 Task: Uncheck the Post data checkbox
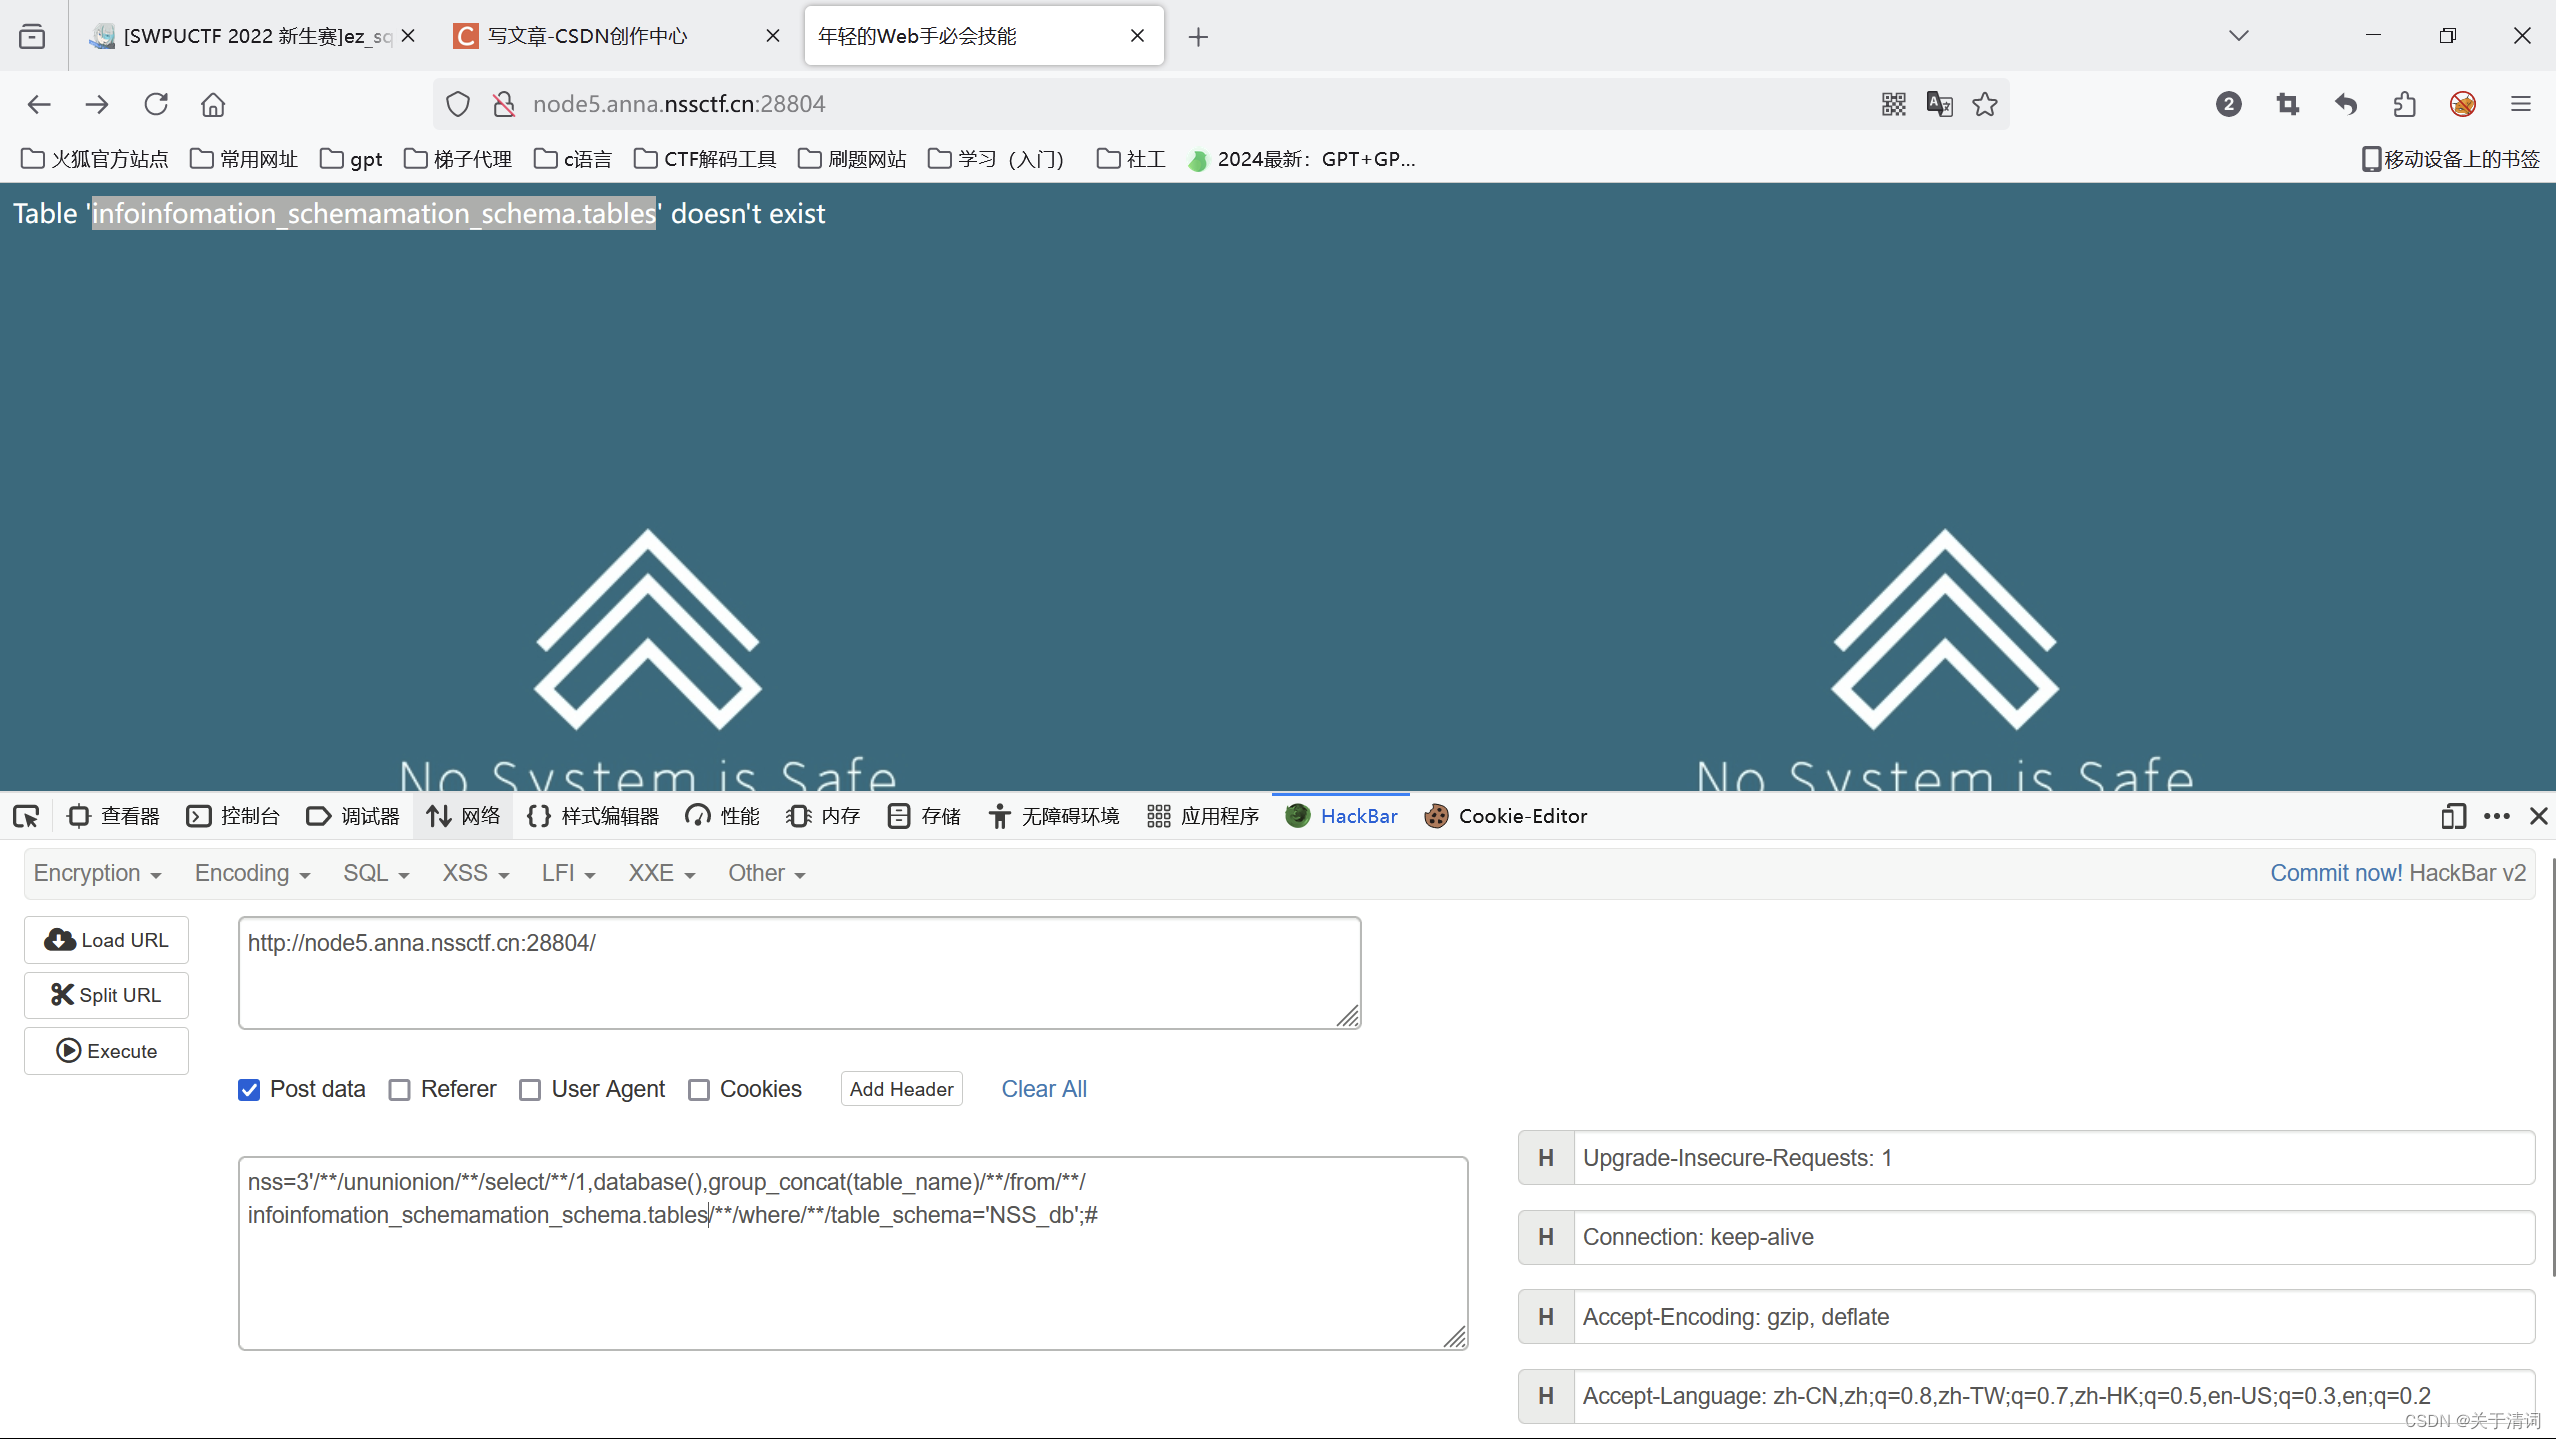click(x=249, y=1089)
